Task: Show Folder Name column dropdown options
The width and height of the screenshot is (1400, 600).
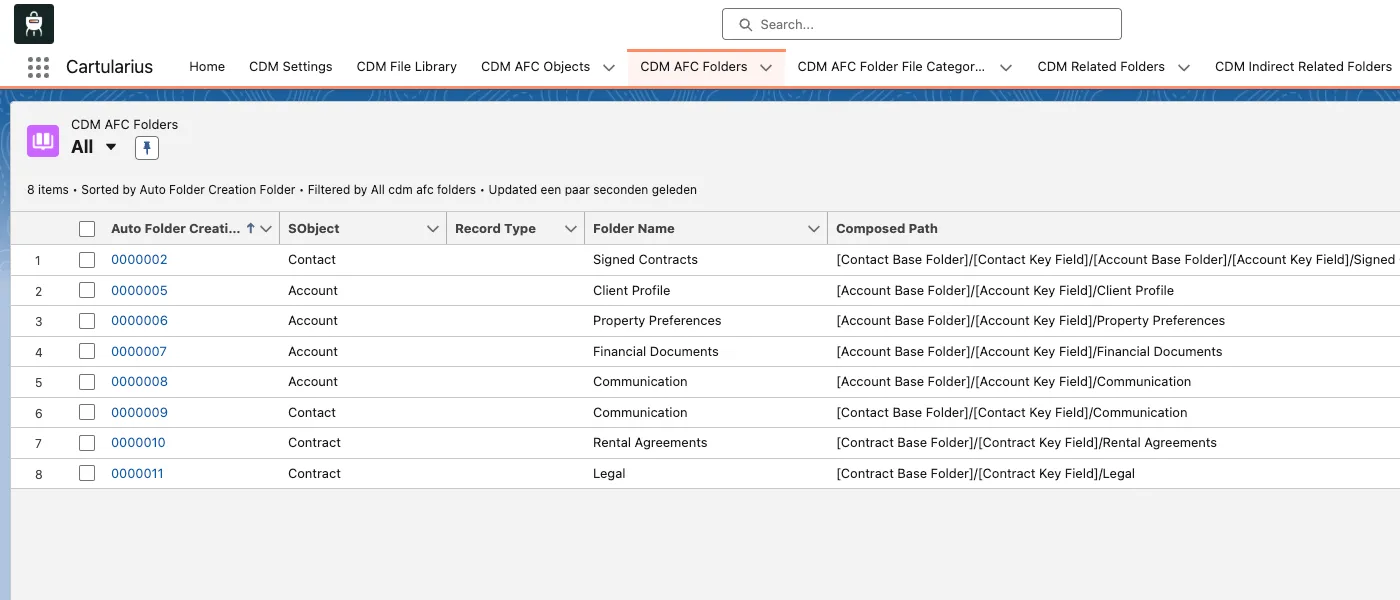Action: click(x=814, y=229)
